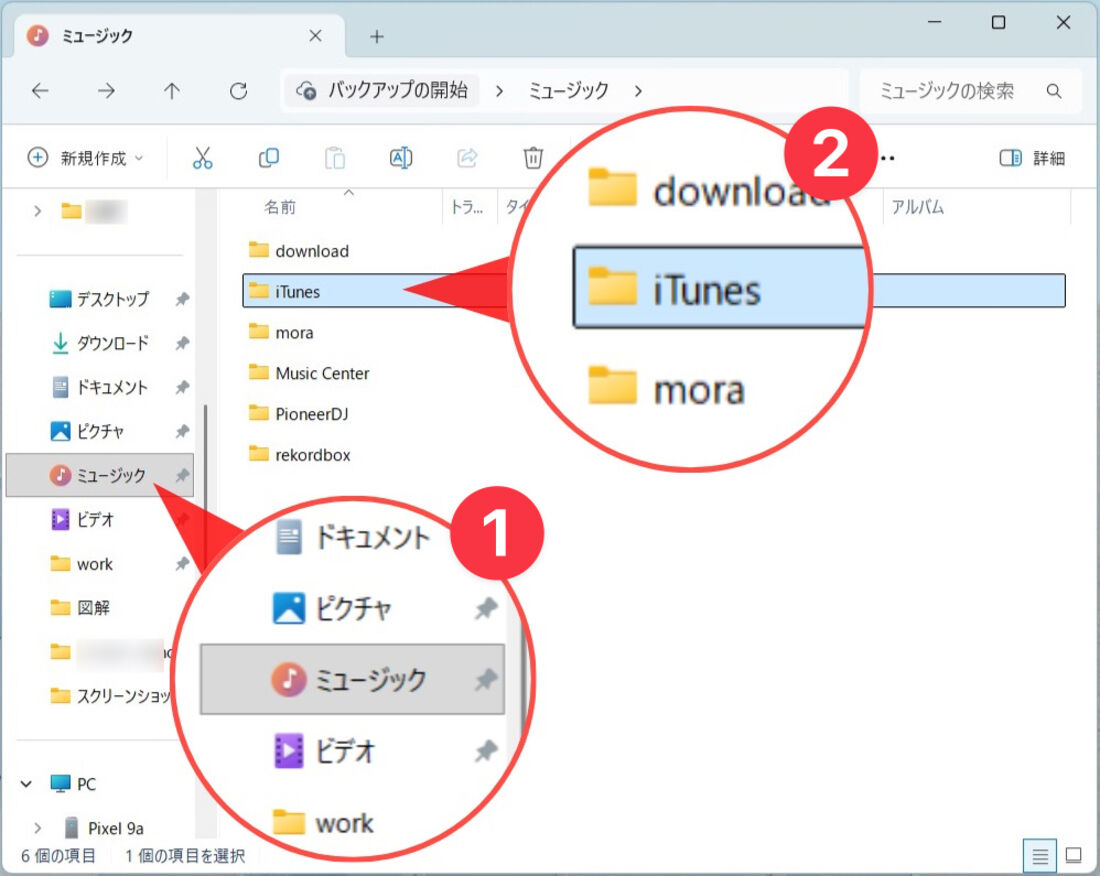Image resolution: width=1100 pixels, height=876 pixels.
Task: Open ミュージック in the sidebar
Action: point(99,475)
